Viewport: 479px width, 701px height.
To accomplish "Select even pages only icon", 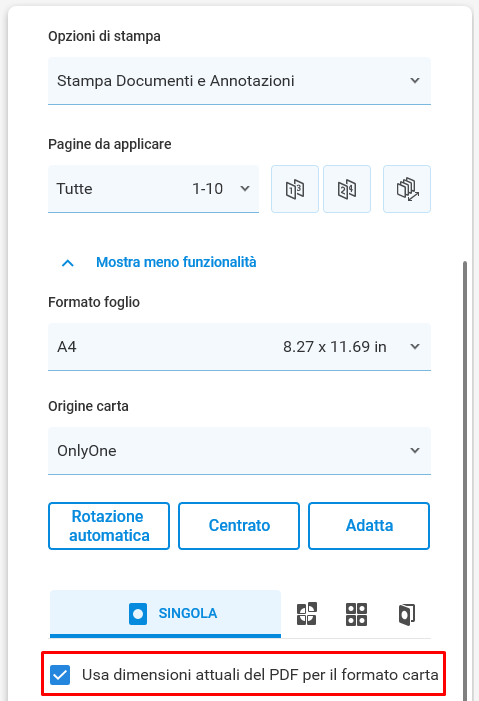I will 347,189.
